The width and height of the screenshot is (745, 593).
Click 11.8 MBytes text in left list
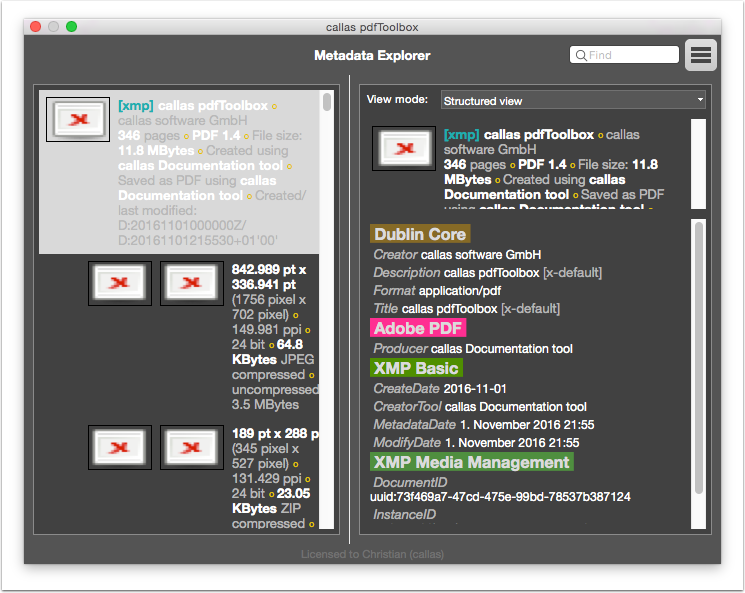pos(156,151)
